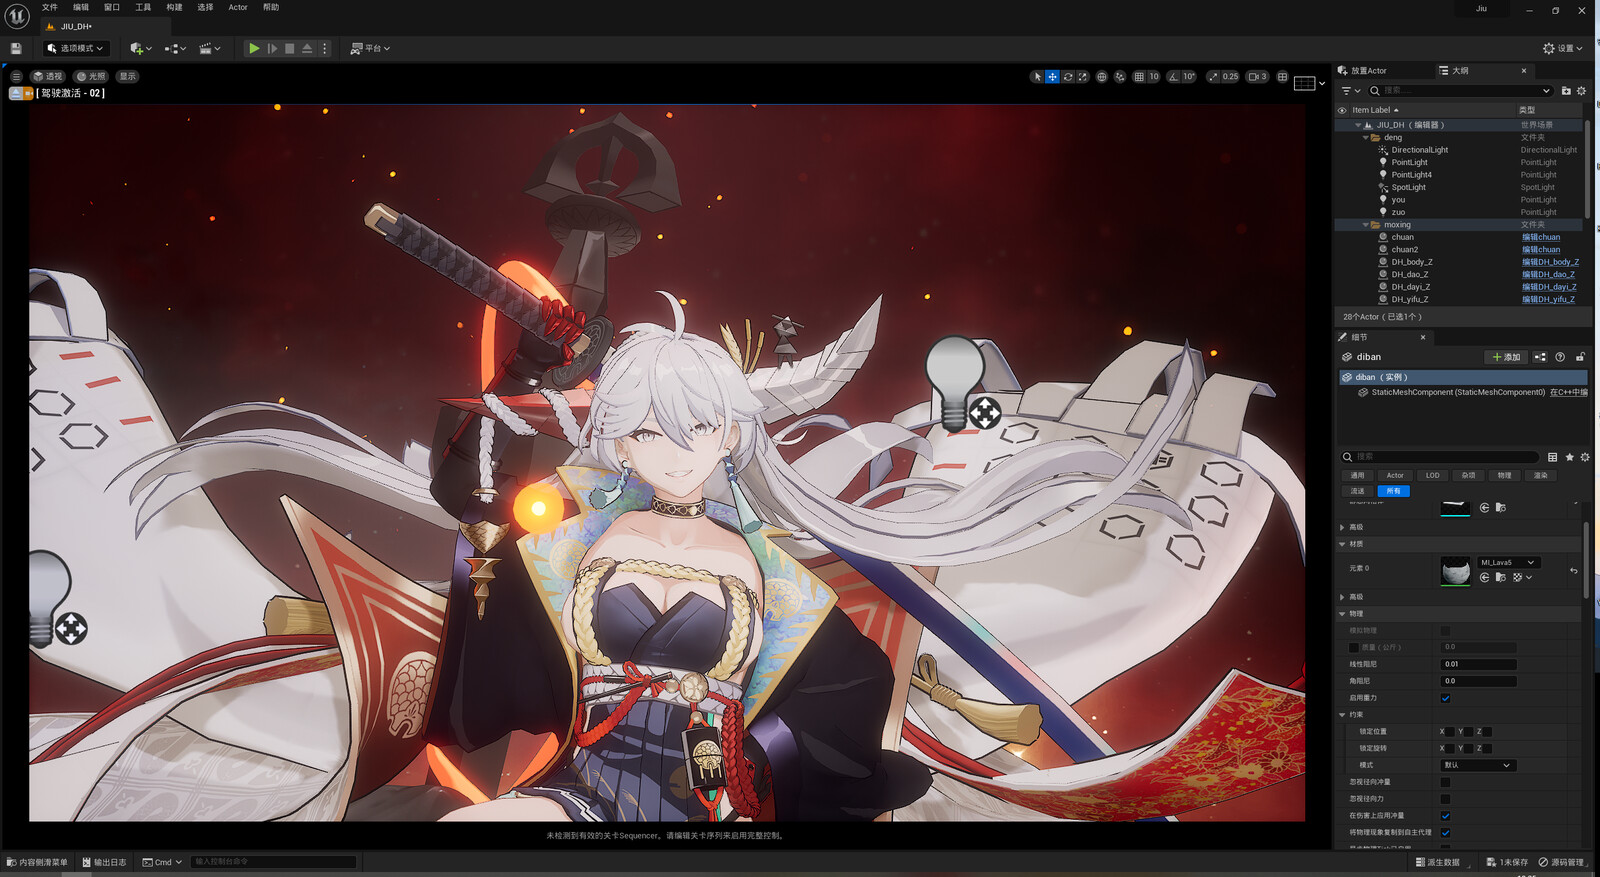
Task: Toggle surface snapping icon
Action: pyautogui.click(x=1120, y=76)
